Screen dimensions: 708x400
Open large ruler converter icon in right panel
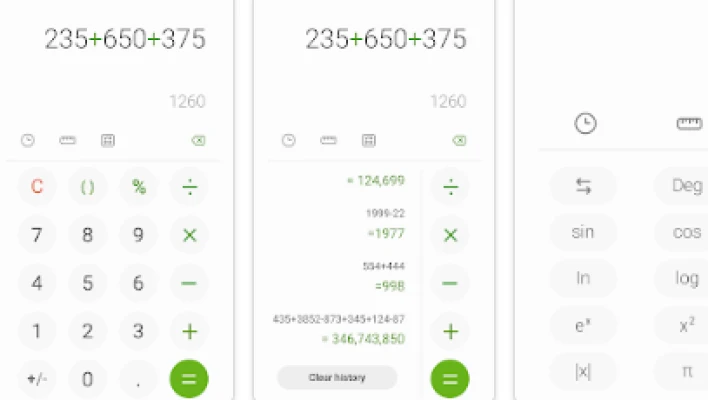(x=689, y=123)
